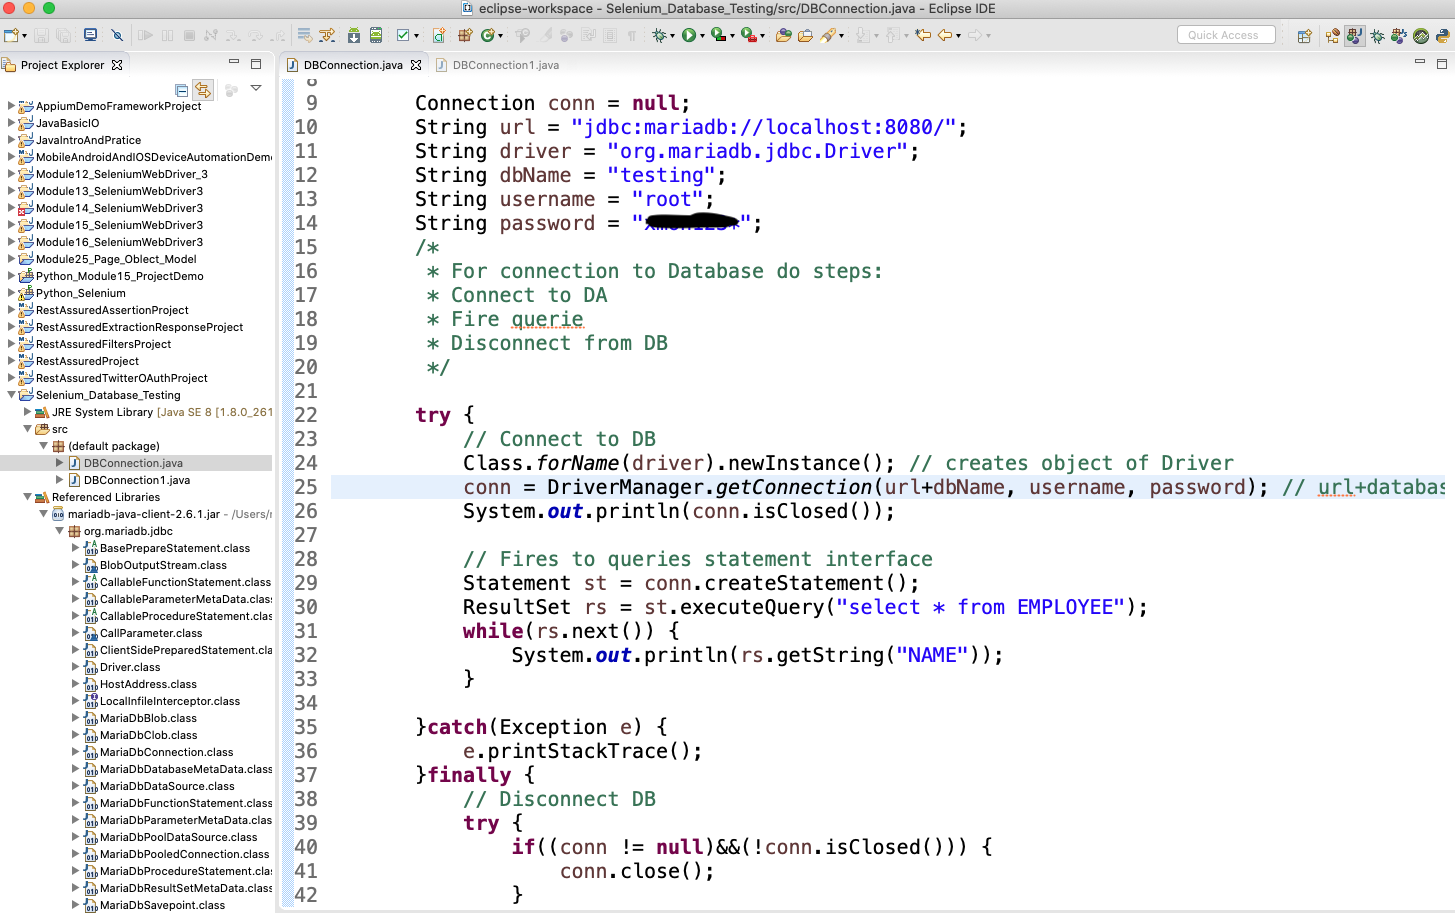This screenshot has height=913, width=1455.
Task: Select JavaBasicIO project
Action: [67, 123]
